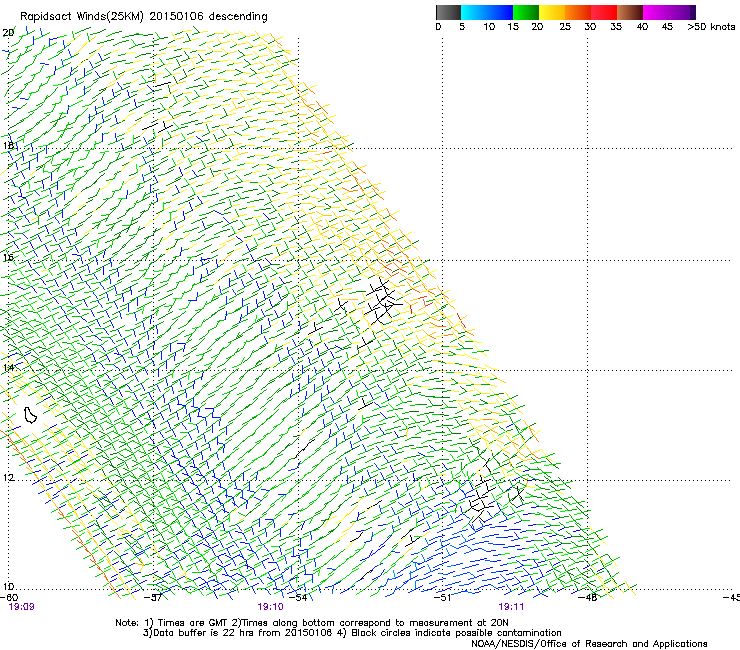Click legend tick label 25

pos(565,27)
